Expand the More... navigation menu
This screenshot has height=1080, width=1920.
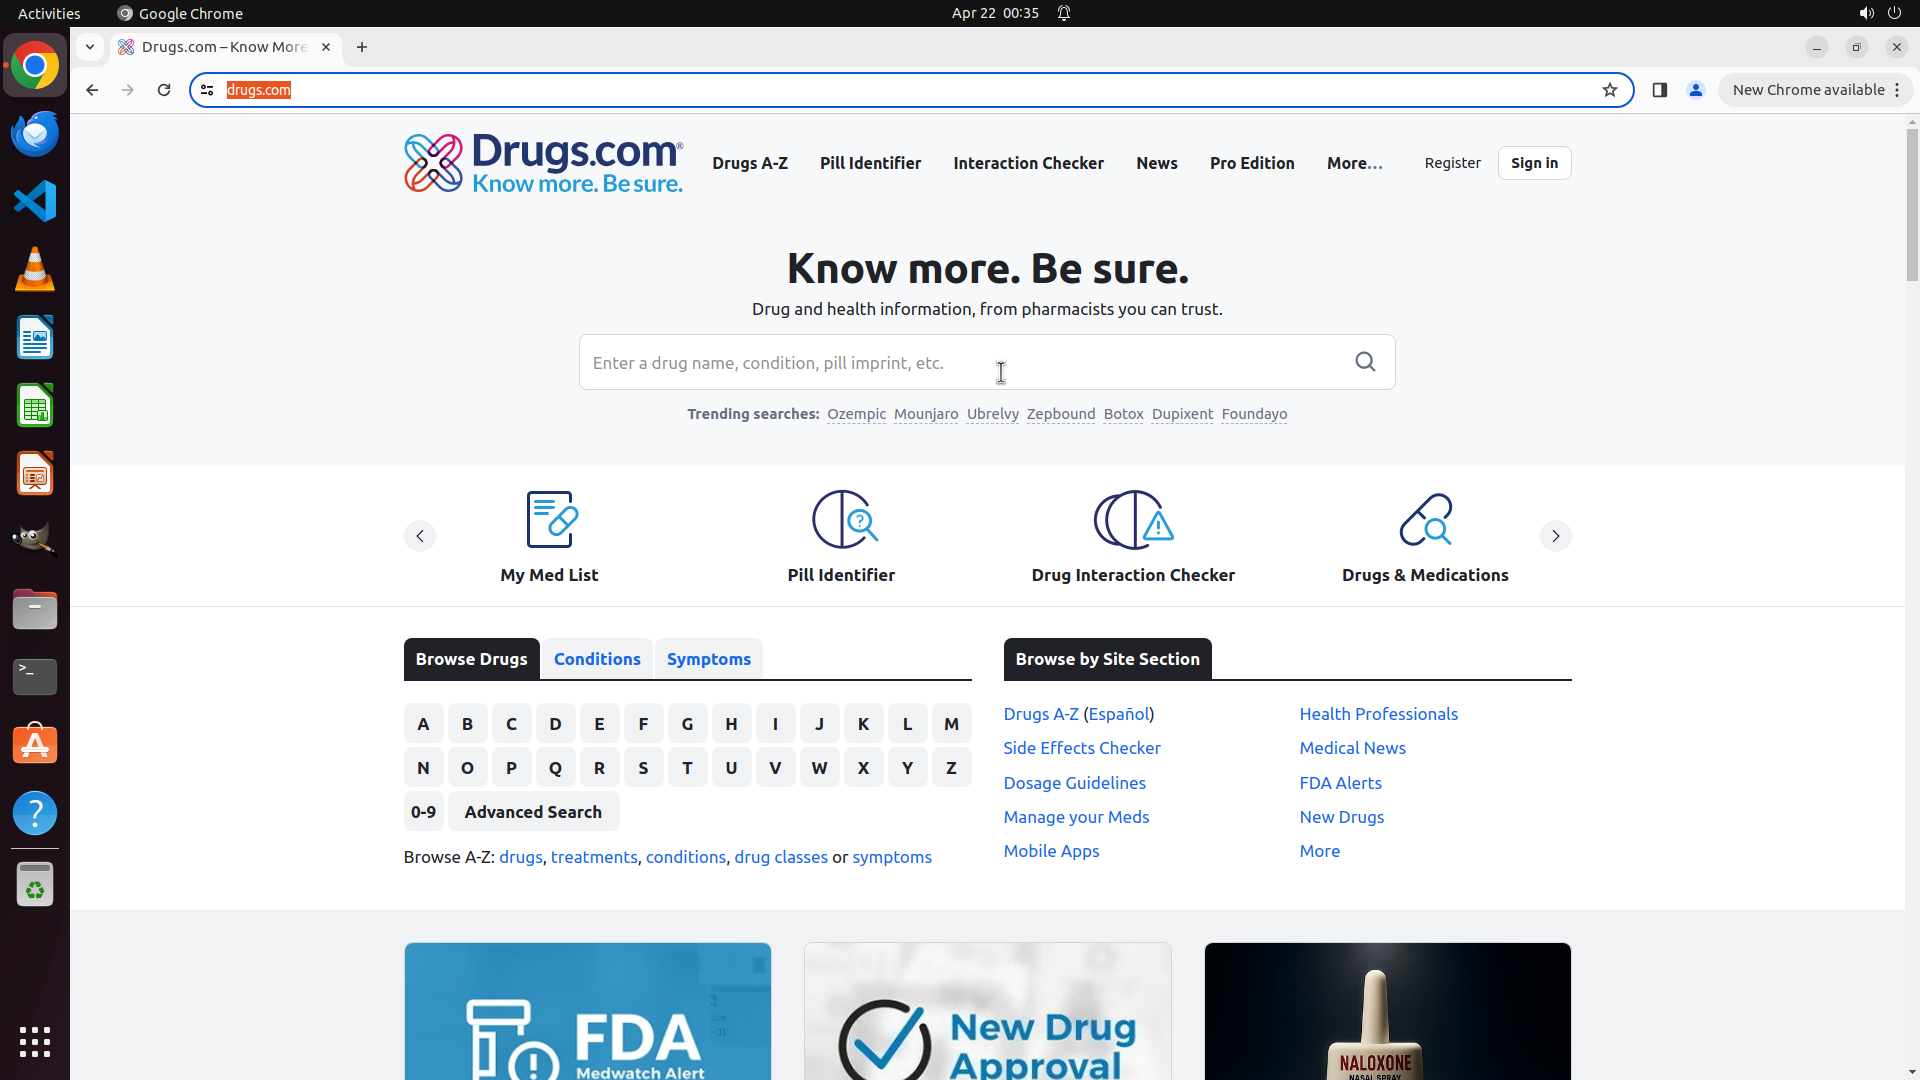tap(1354, 163)
